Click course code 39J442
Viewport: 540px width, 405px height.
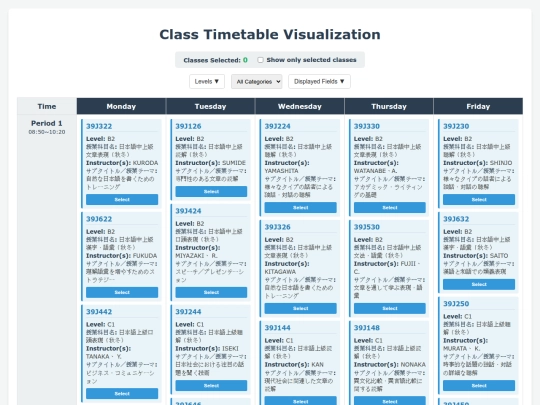[x=99, y=312]
